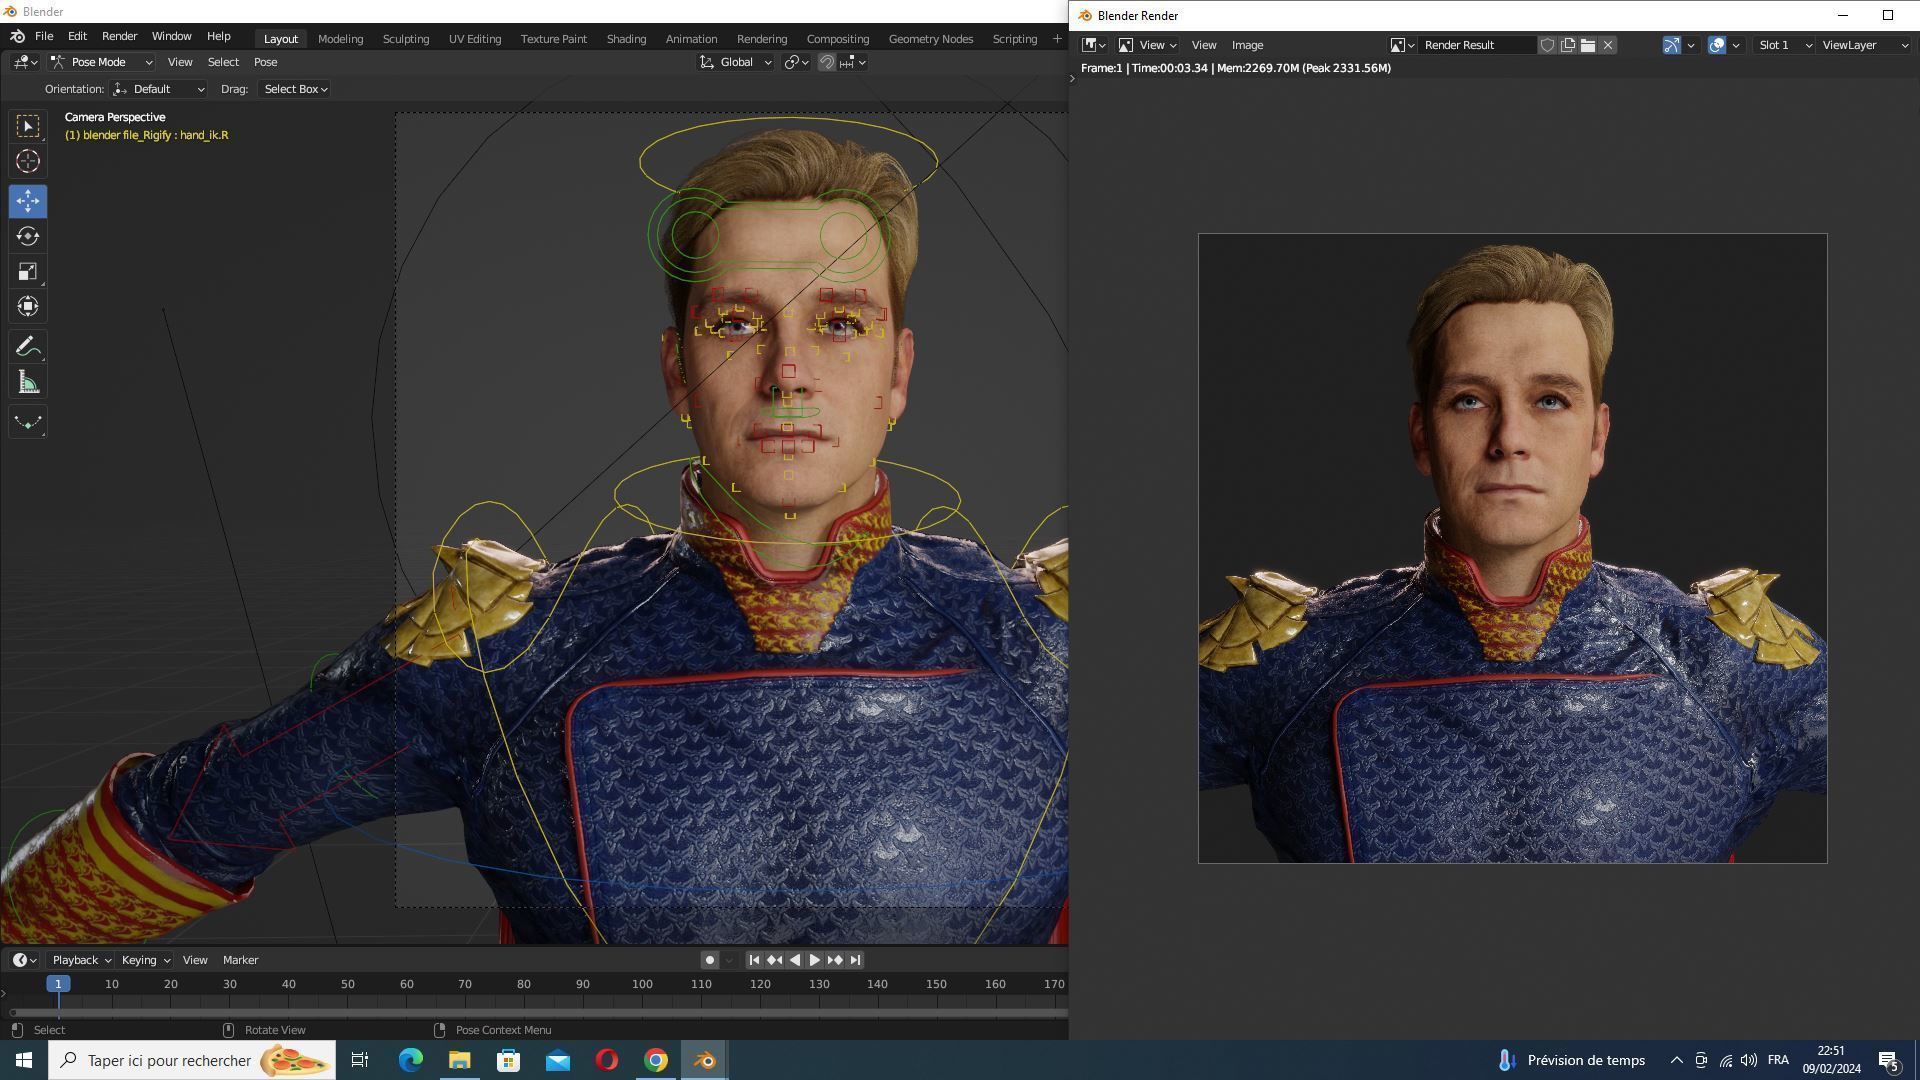Open the Pivot Point dropdown
Viewport: 1920px width, 1080px height.
[x=796, y=62]
